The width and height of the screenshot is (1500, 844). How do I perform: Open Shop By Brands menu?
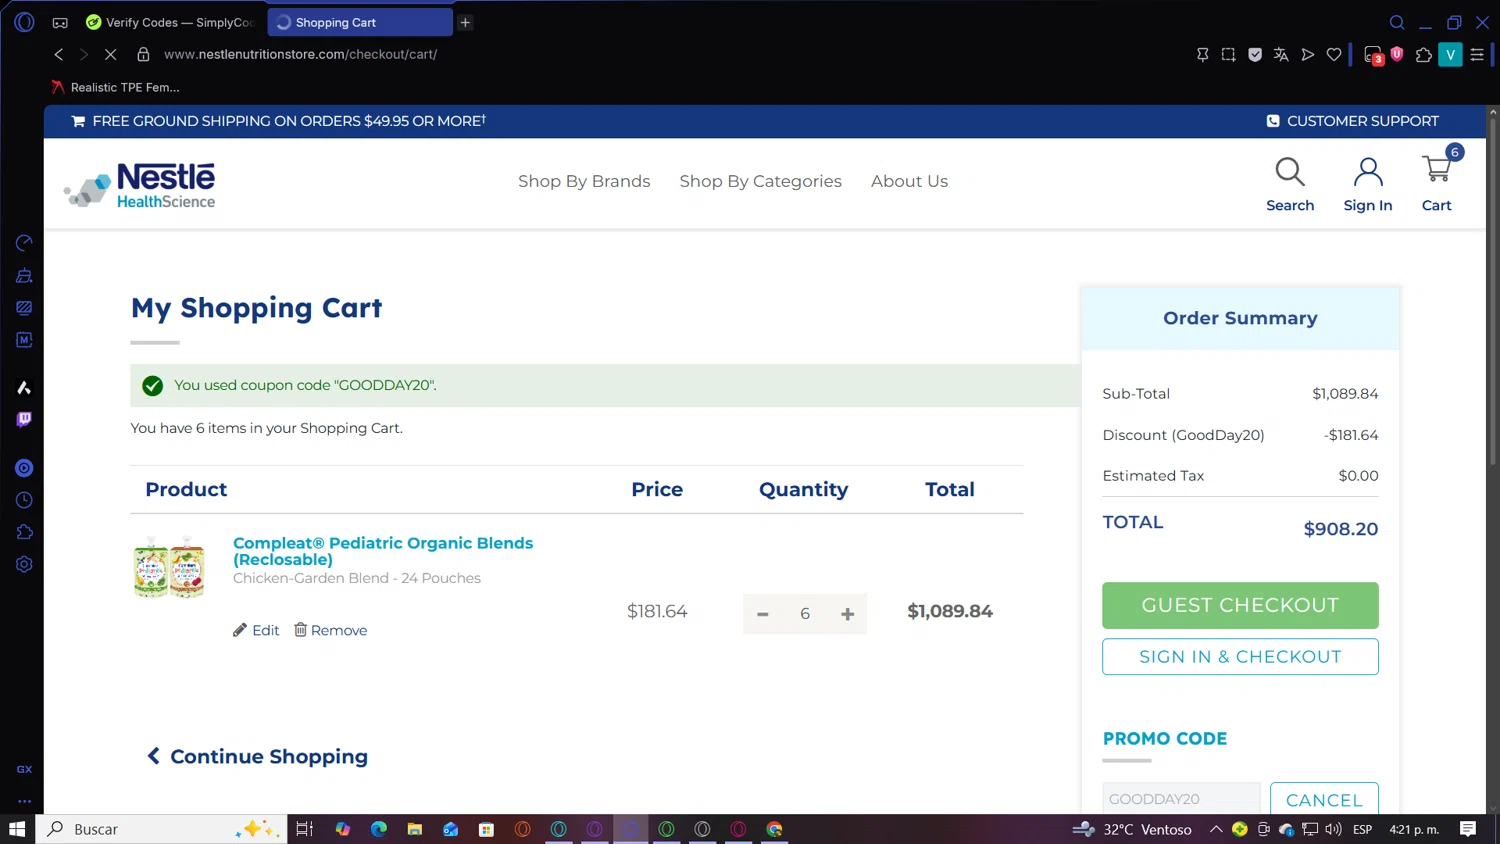click(x=584, y=181)
